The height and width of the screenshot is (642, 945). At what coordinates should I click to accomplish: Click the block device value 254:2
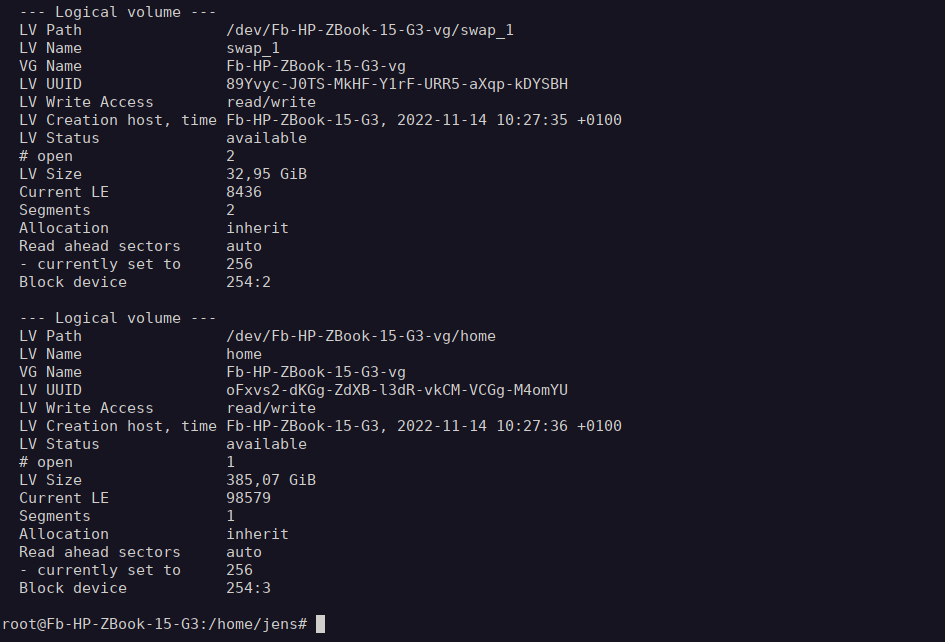[248, 282]
